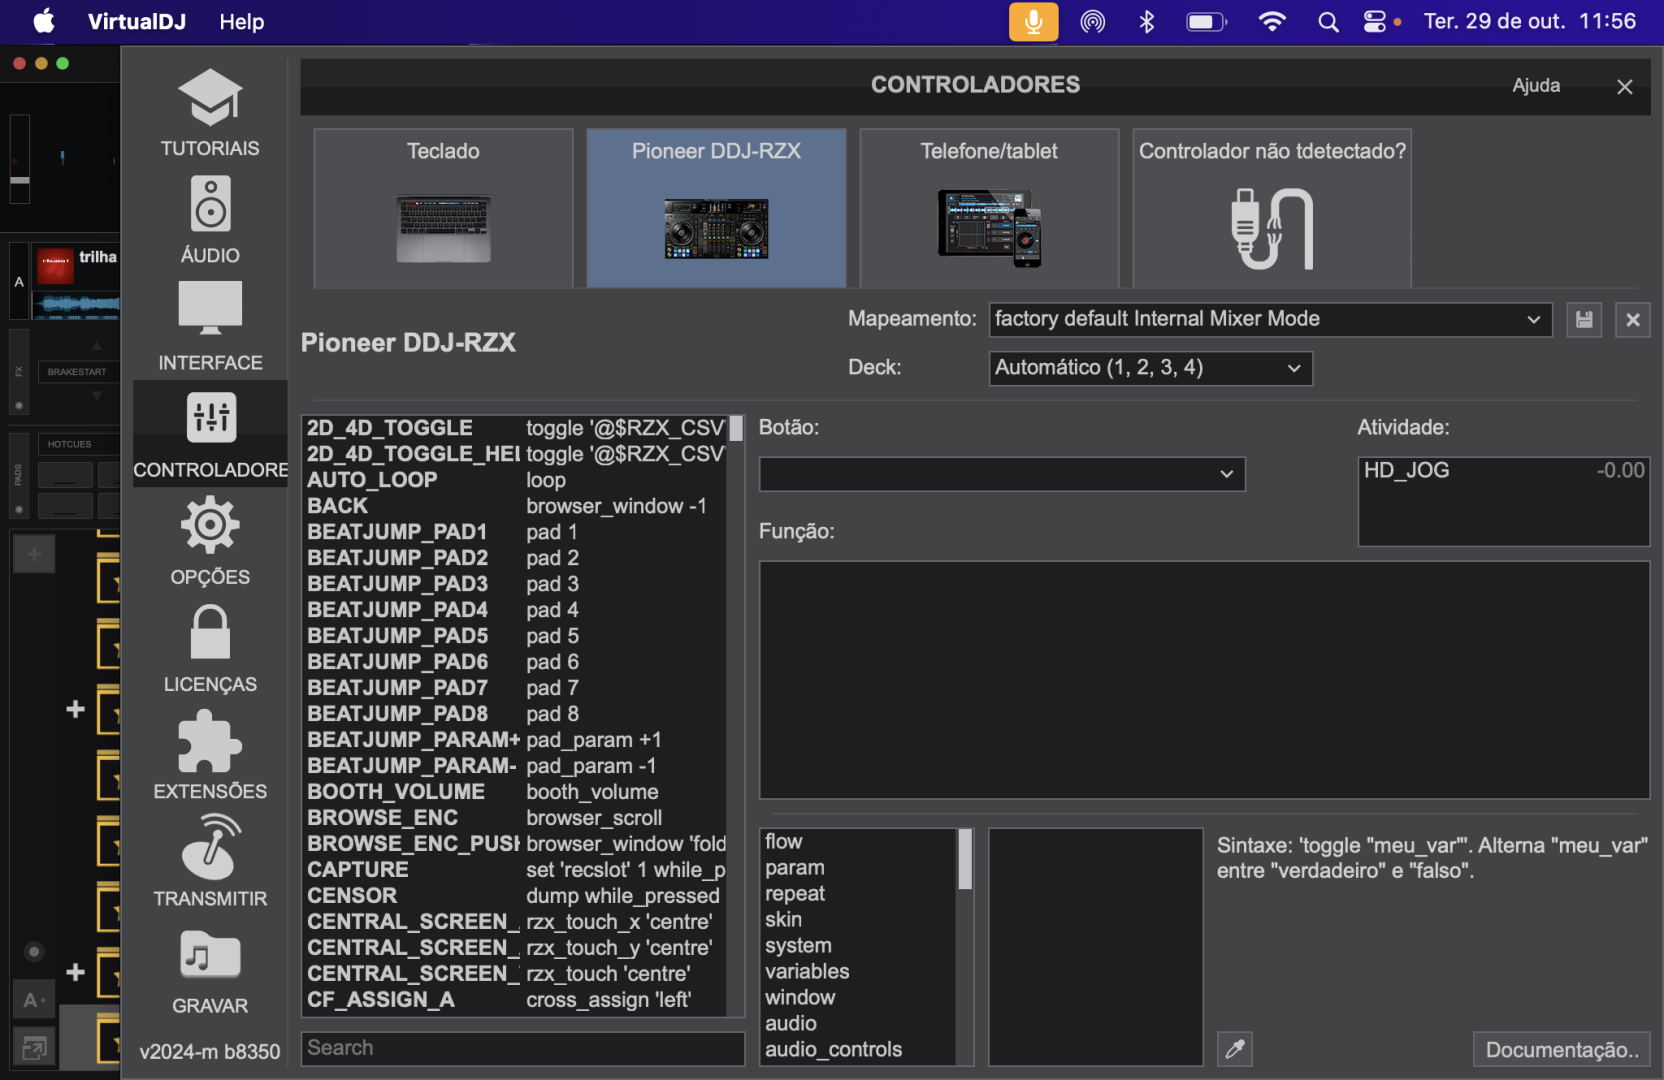Click the HD_JOG activity entry
The image size is (1664, 1080).
[x=1504, y=471]
